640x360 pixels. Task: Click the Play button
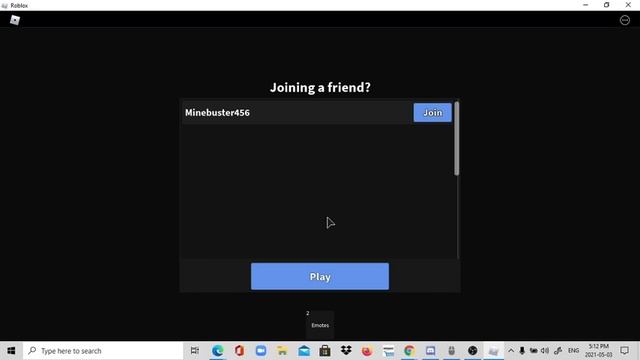(x=320, y=277)
